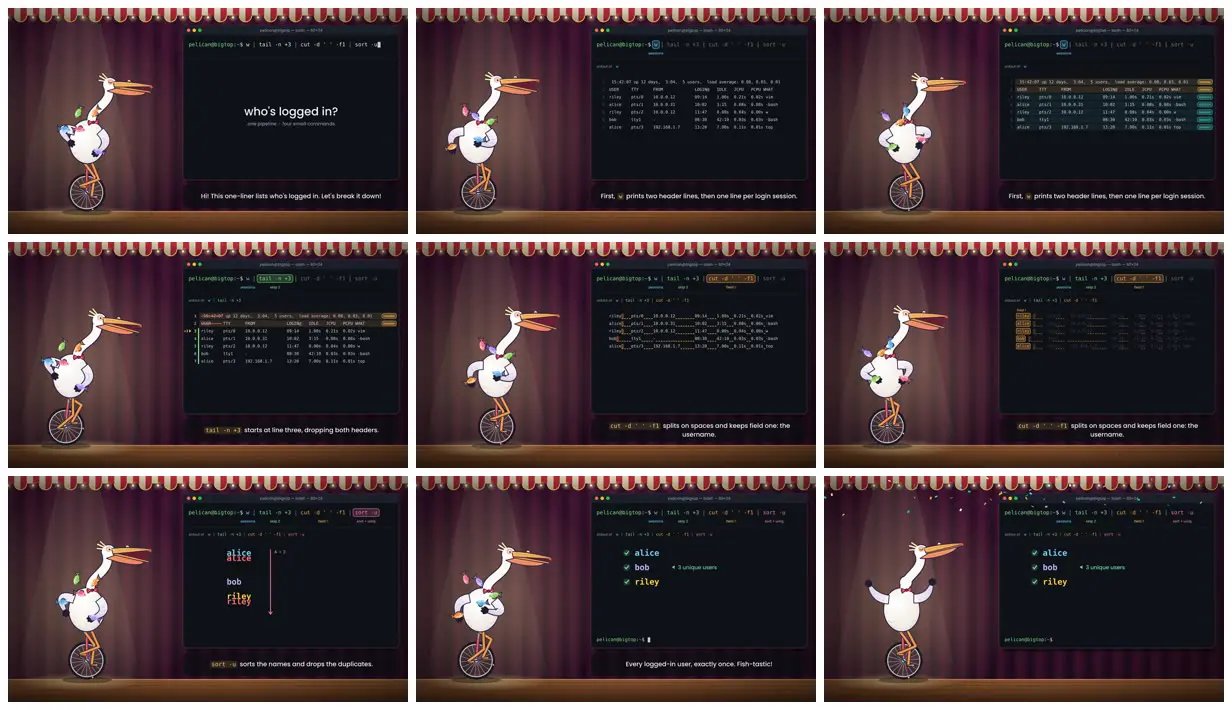Screen dimensions: 1232x710
Task: Toggle alice's checkmark in the "Fish-tastic!" frame
Action: coord(627,553)
